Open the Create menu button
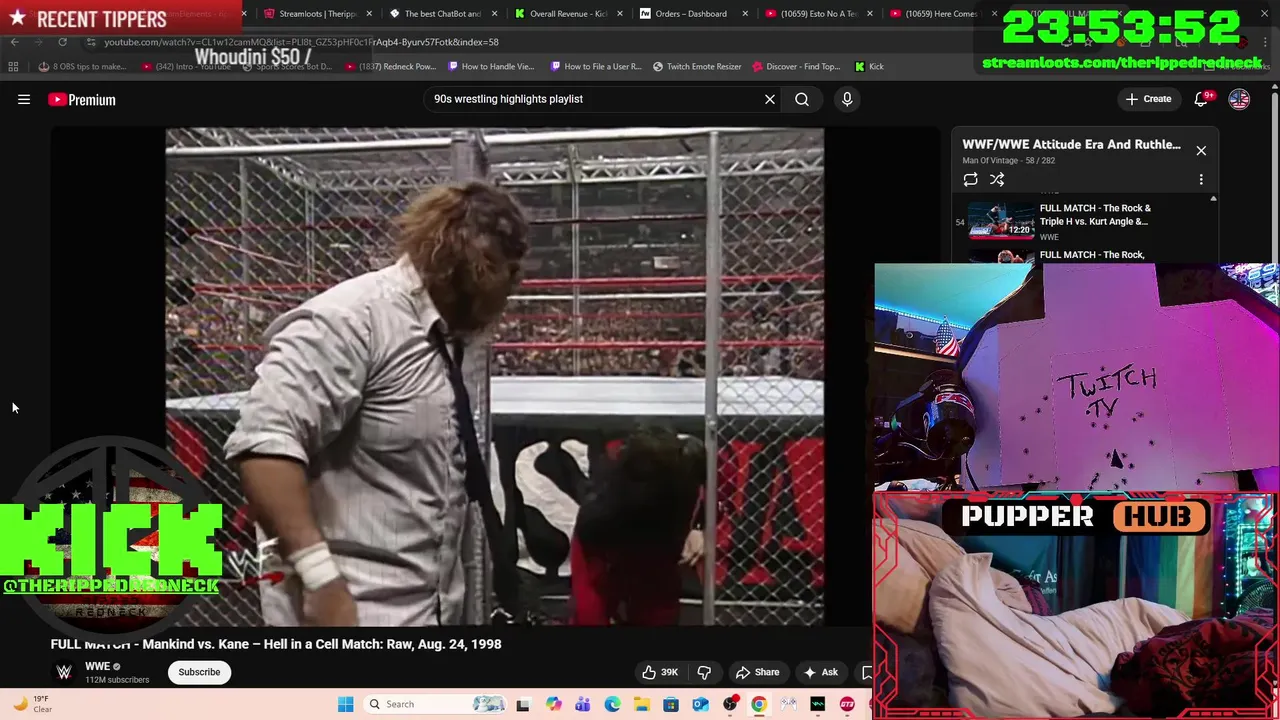 tap(1147, 99)
